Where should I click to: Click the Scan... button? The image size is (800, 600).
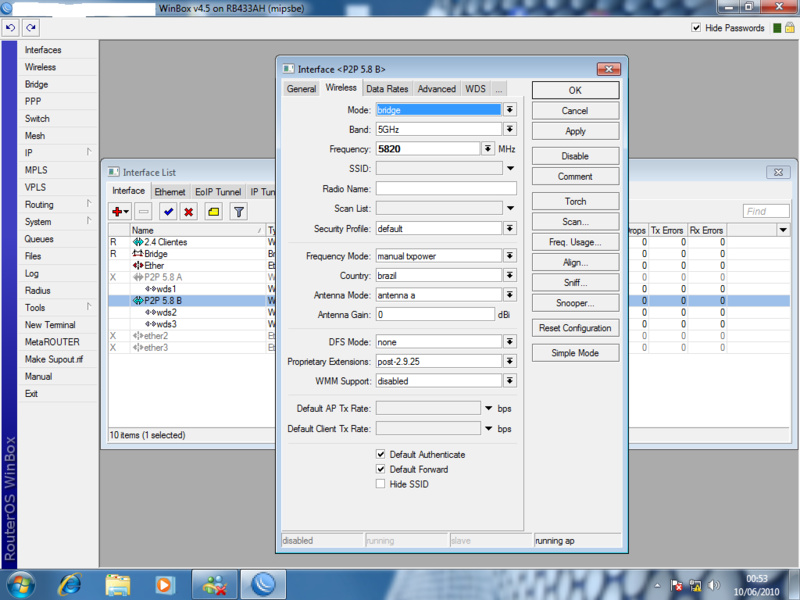pos(576,221)
